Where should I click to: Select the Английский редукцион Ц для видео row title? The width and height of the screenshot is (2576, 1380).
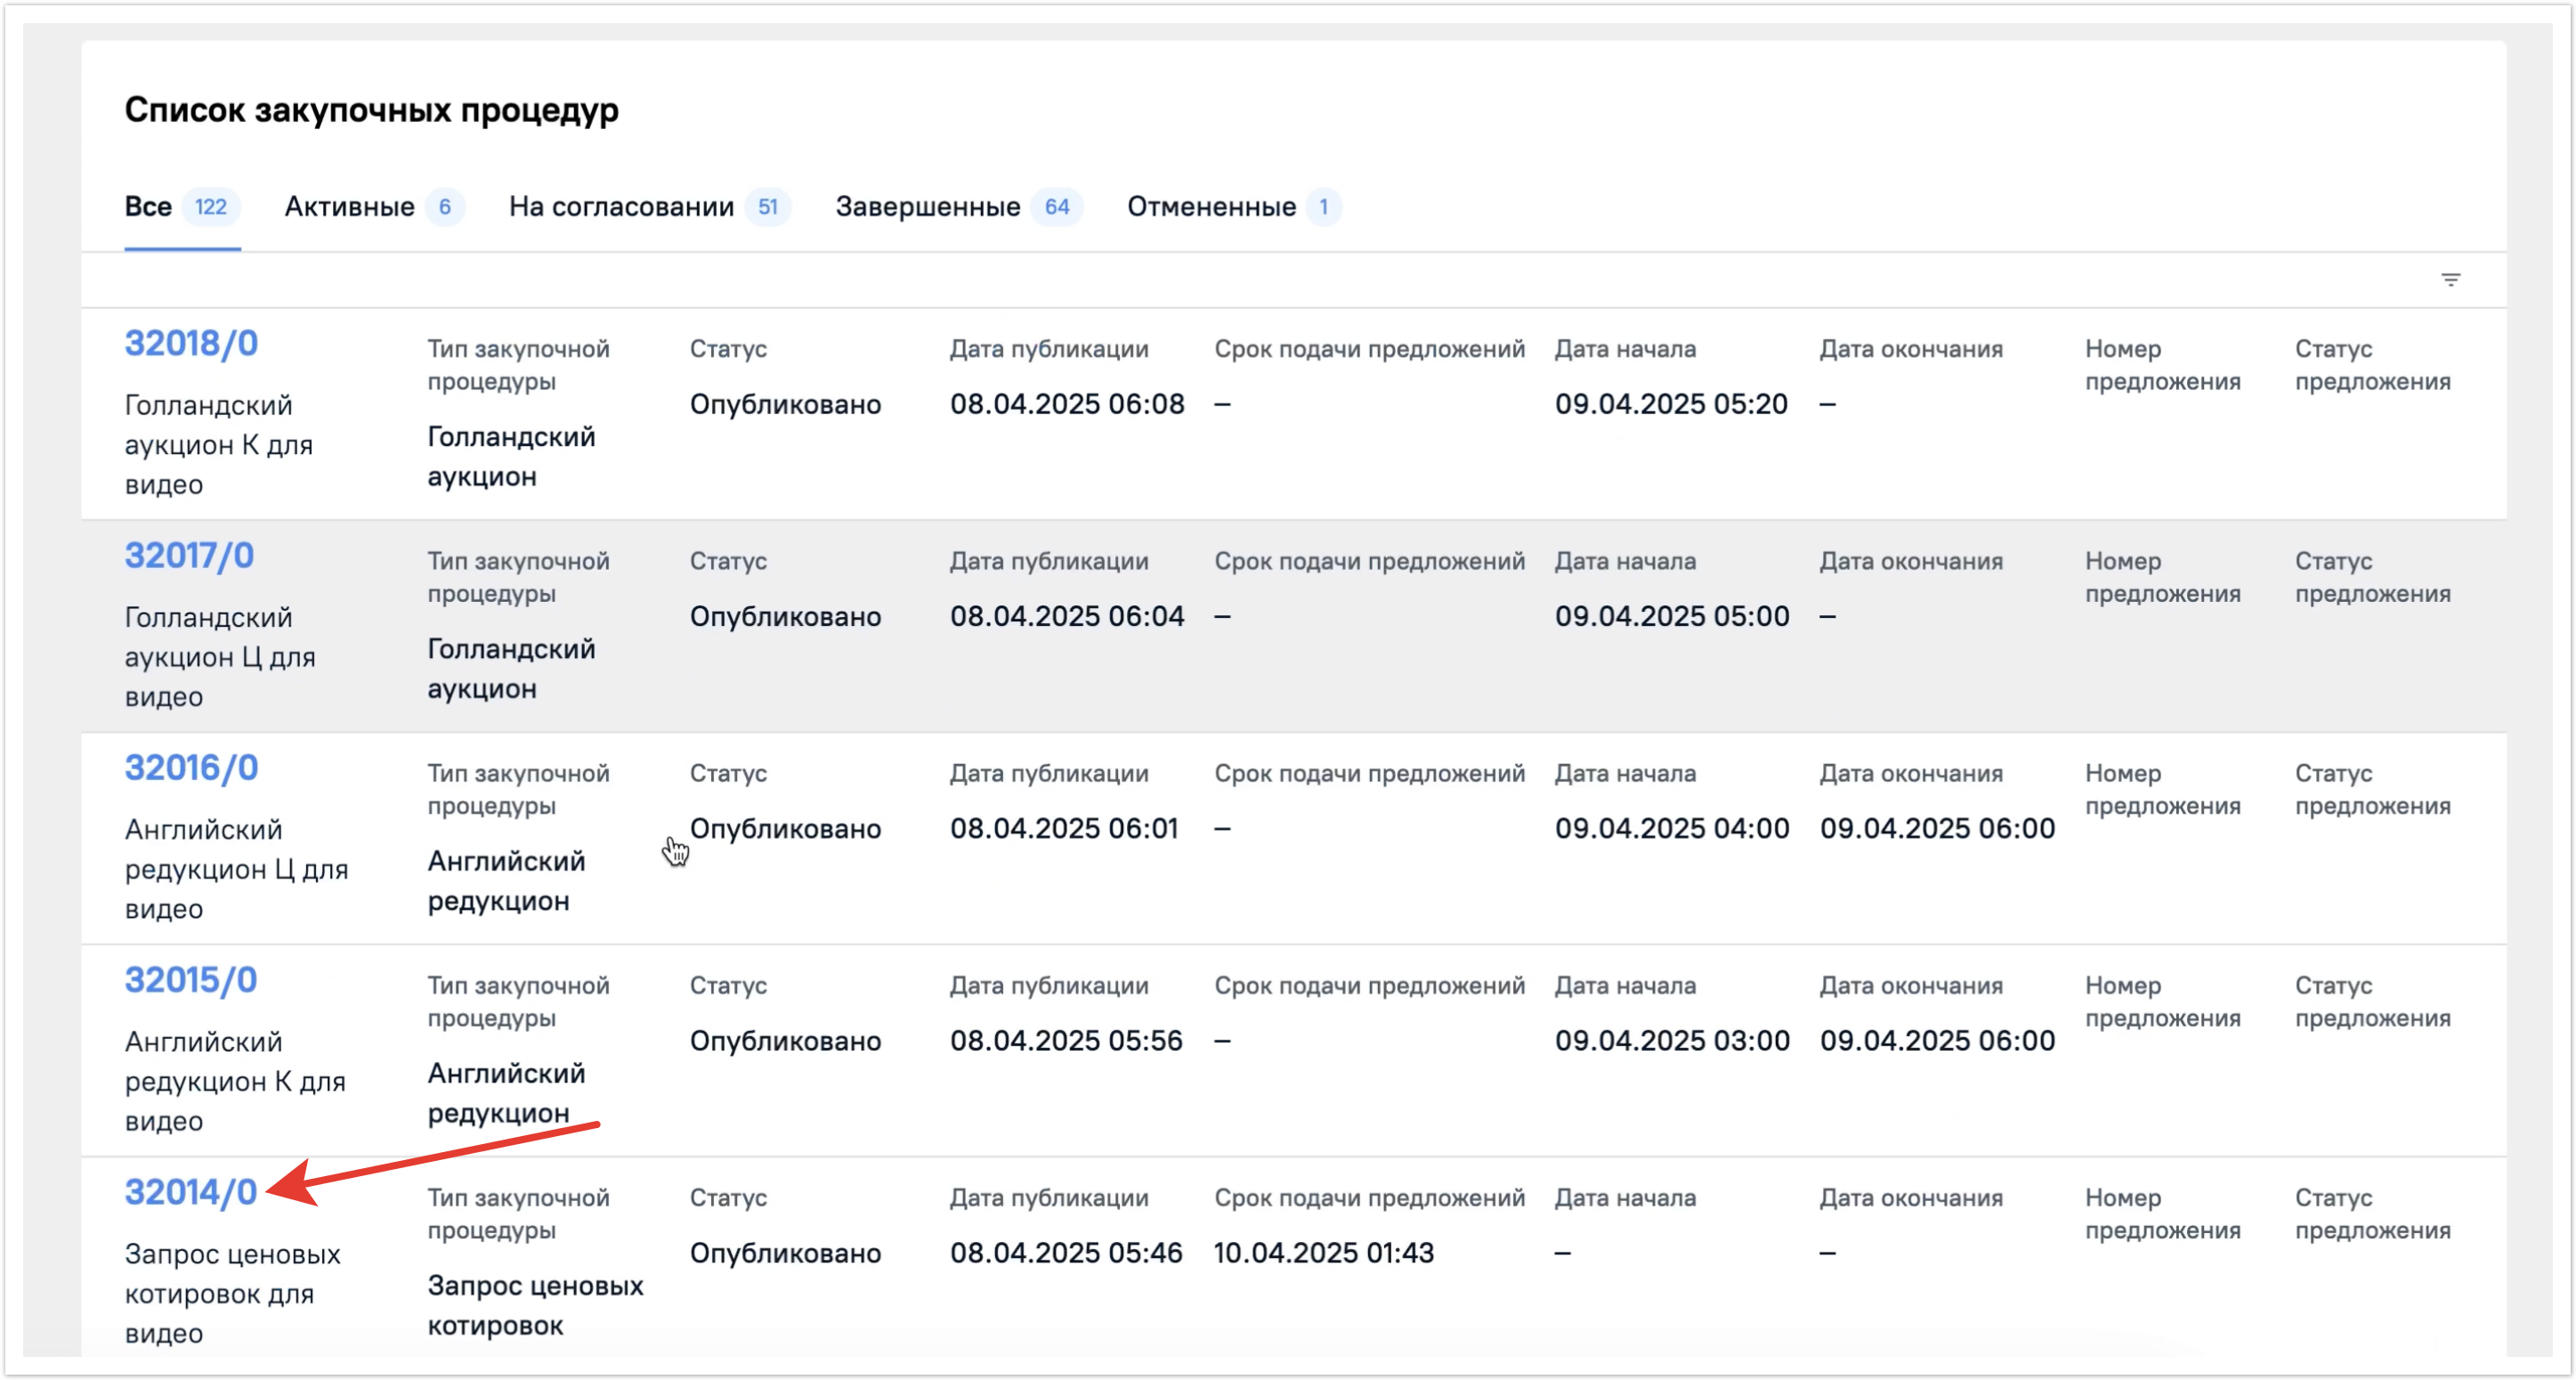point(236,869)
